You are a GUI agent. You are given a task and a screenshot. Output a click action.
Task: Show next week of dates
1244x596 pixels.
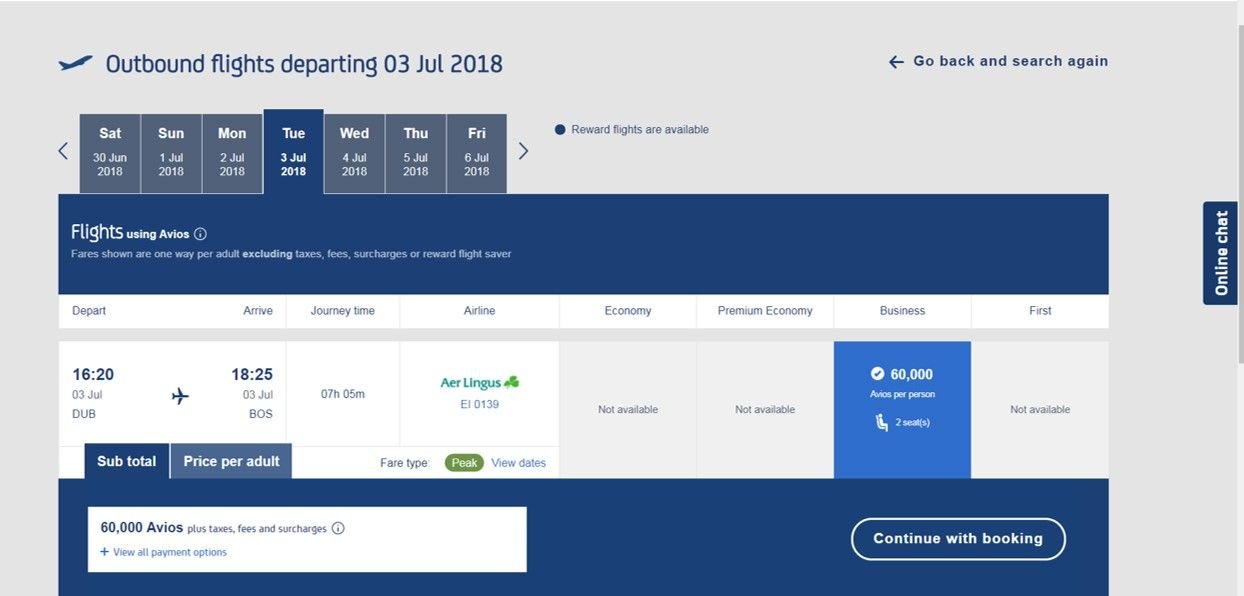[x=522, y=151]
